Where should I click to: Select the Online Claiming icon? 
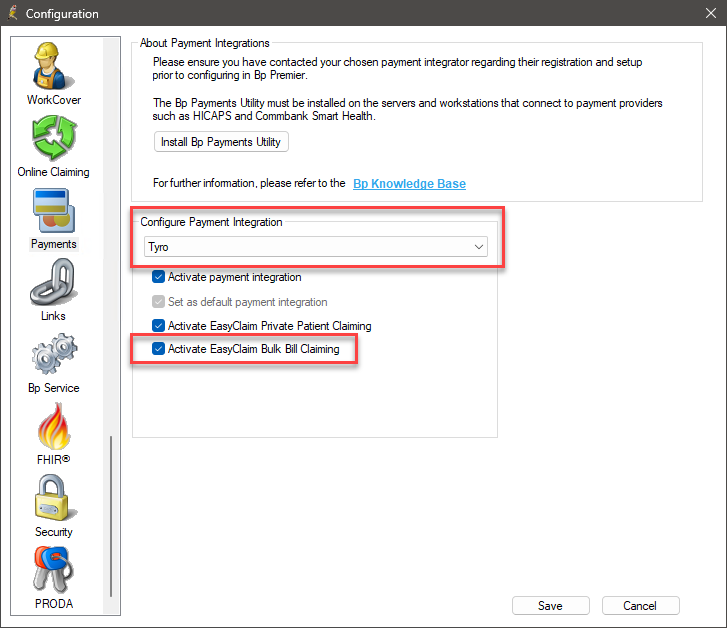tap(54, 138)
